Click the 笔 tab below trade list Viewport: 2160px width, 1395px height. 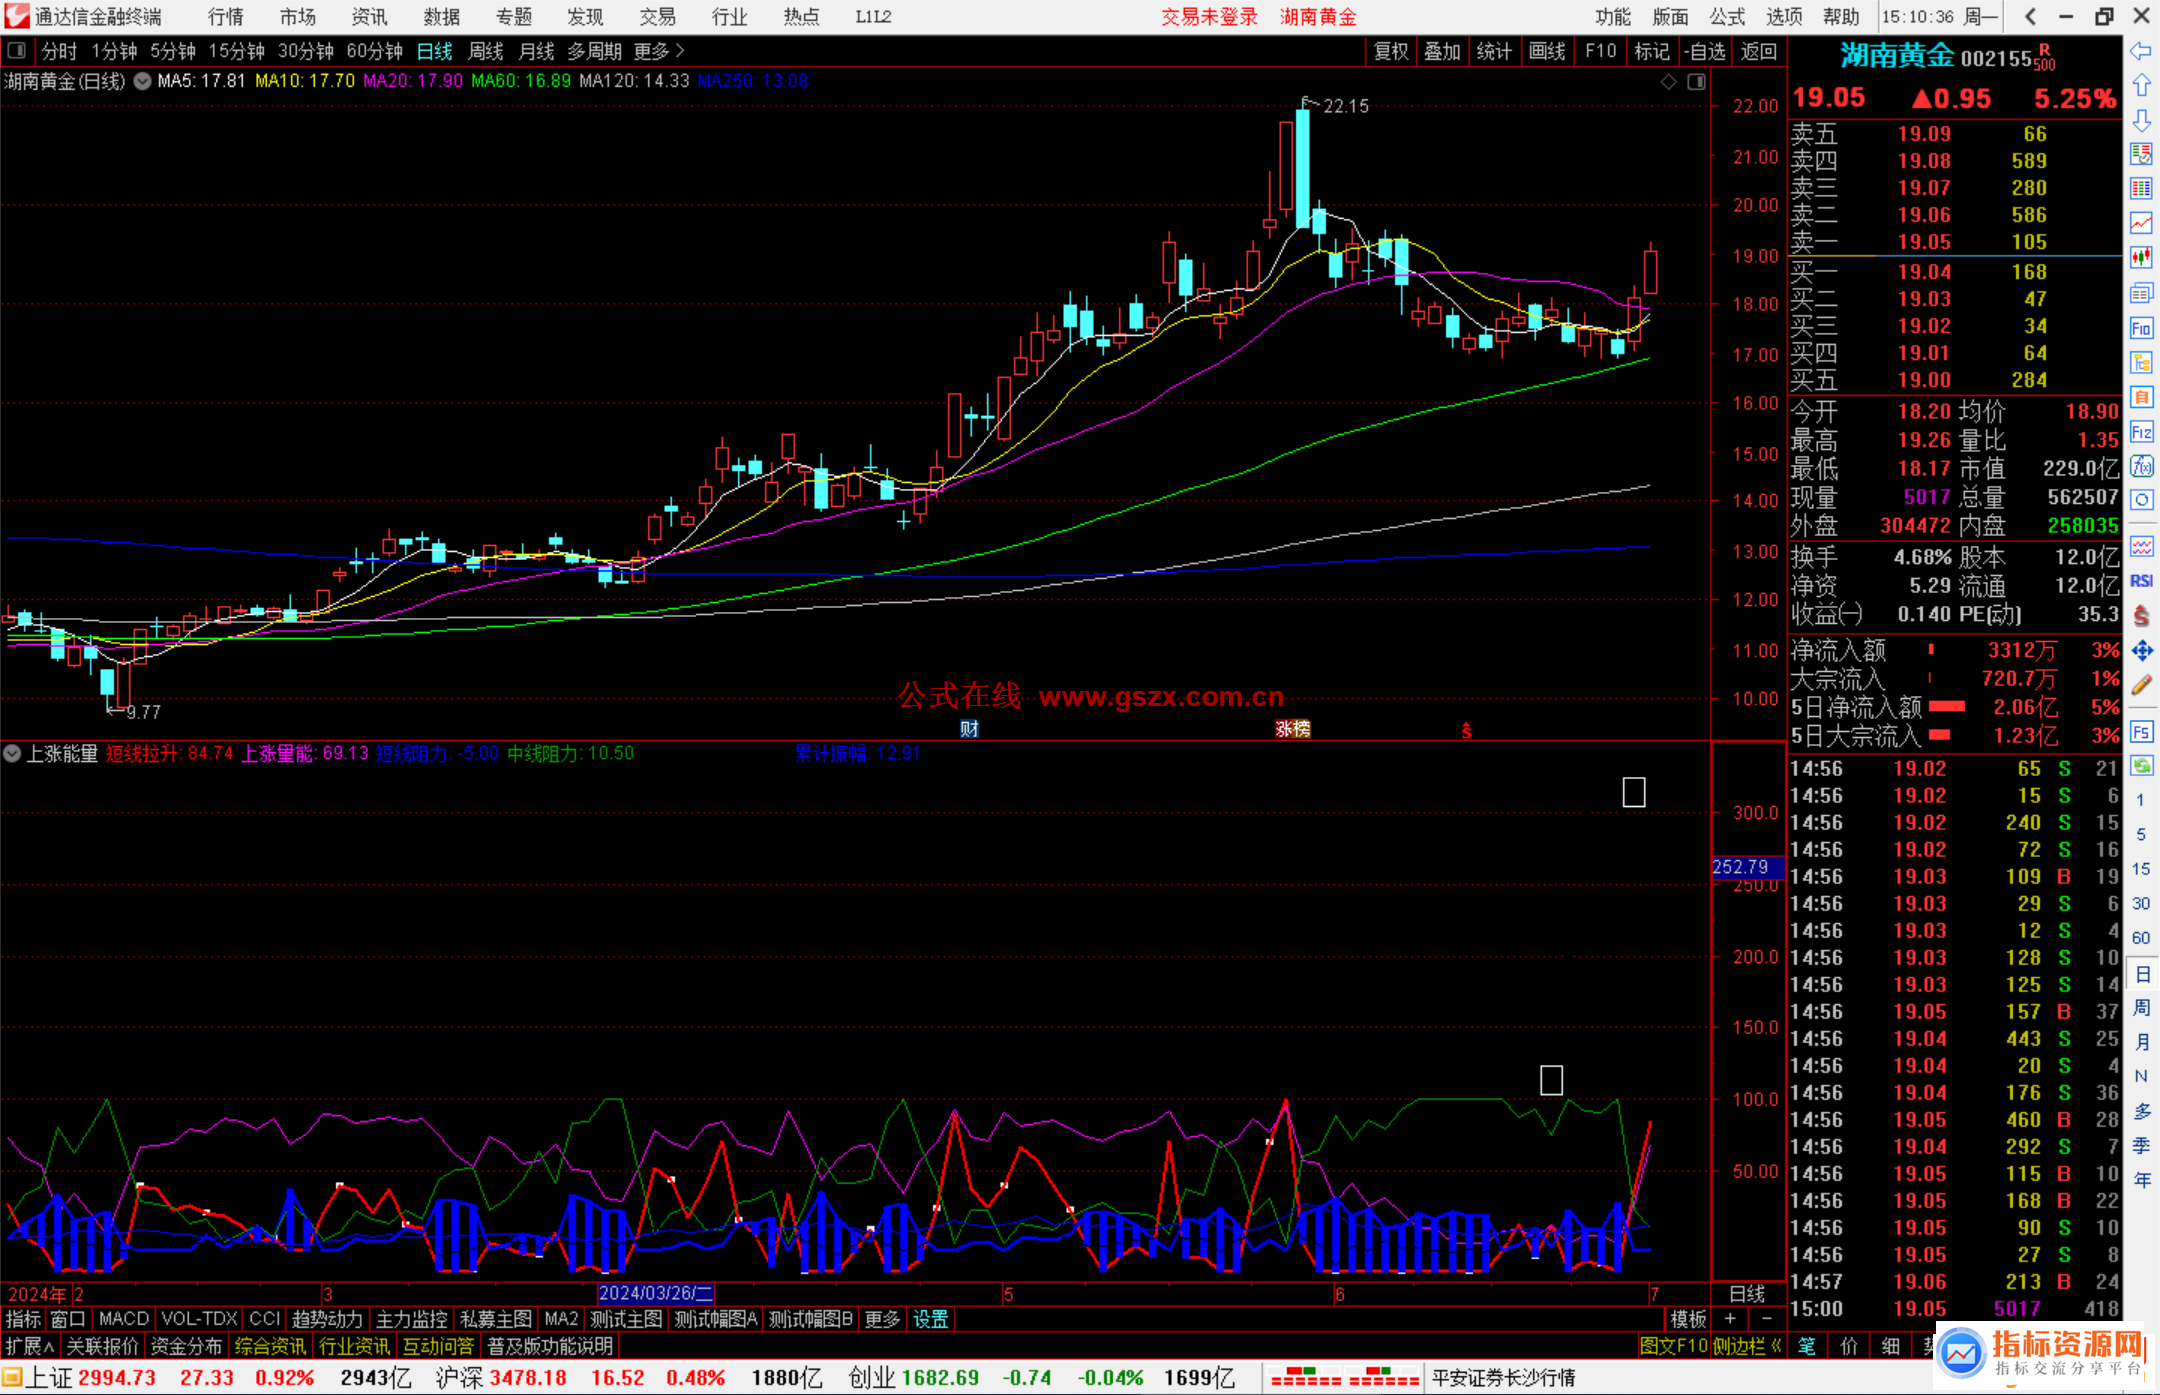coord(1806,1346)
